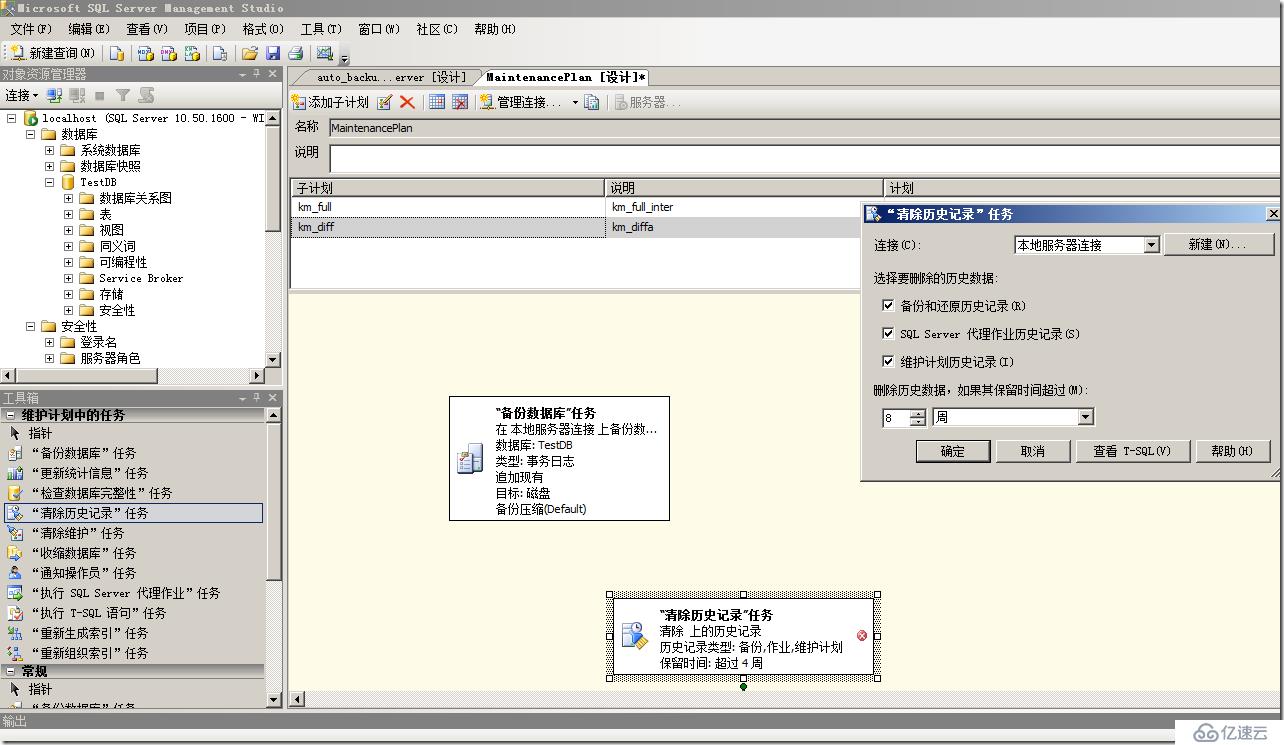The image size is (1284, 745).
Task: Open the 查看 menu
Action: (x=146, y=29)
